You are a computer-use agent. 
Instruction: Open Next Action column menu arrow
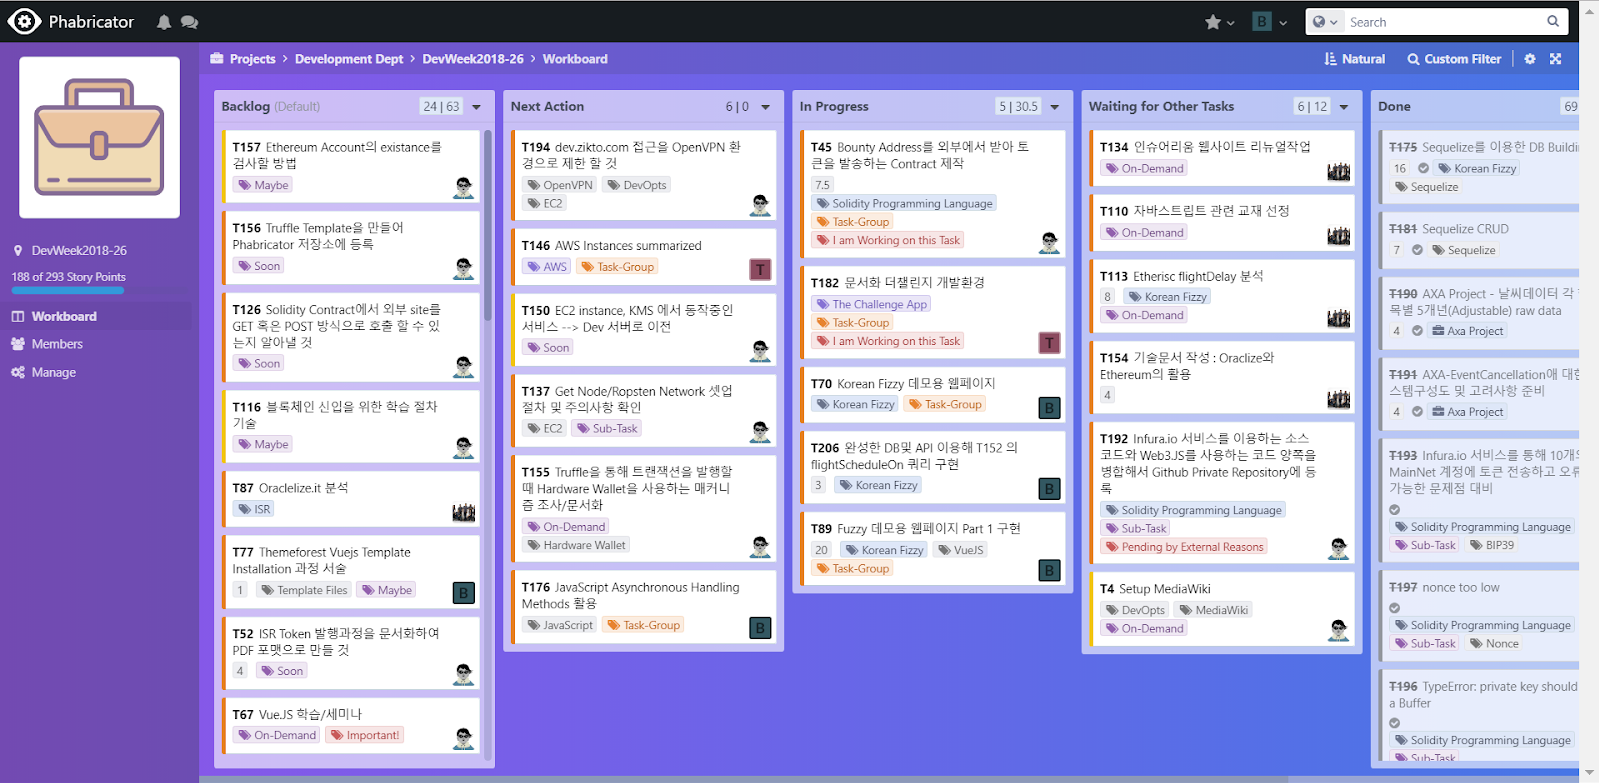765,107
